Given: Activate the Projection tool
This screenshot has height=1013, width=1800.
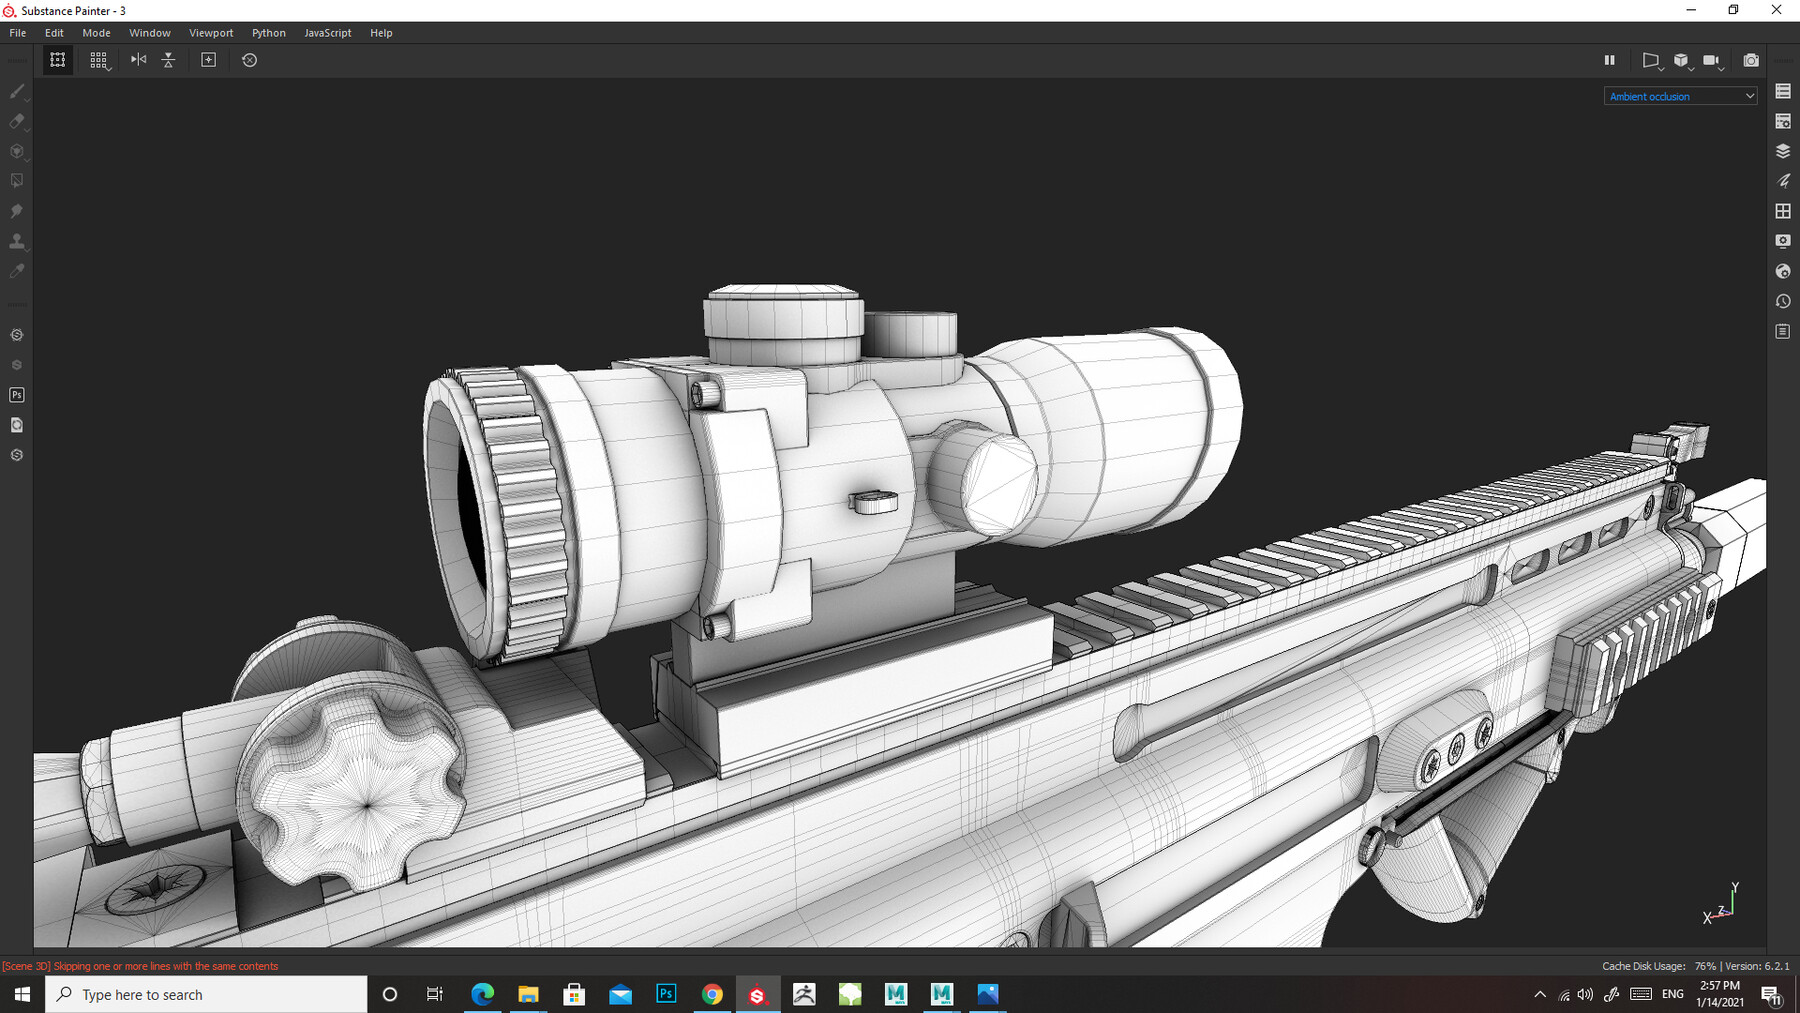Looking at the screenshot, I should [x=16, y=151].
